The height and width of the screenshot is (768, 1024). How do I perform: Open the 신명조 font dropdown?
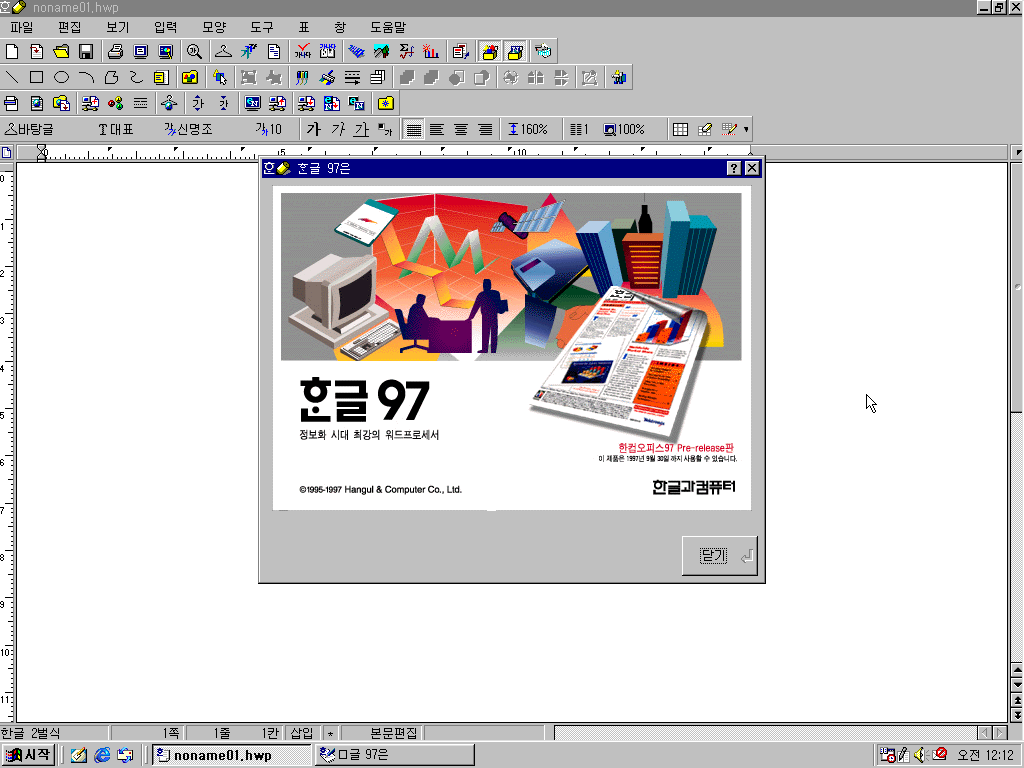189,129
